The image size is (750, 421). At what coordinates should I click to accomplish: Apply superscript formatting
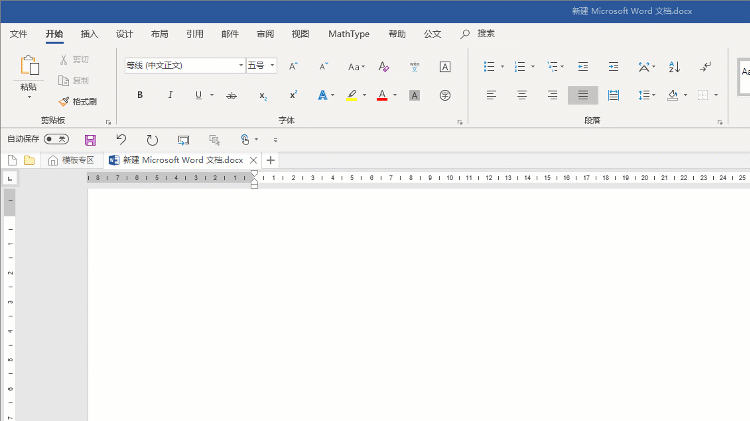[293, 95]
